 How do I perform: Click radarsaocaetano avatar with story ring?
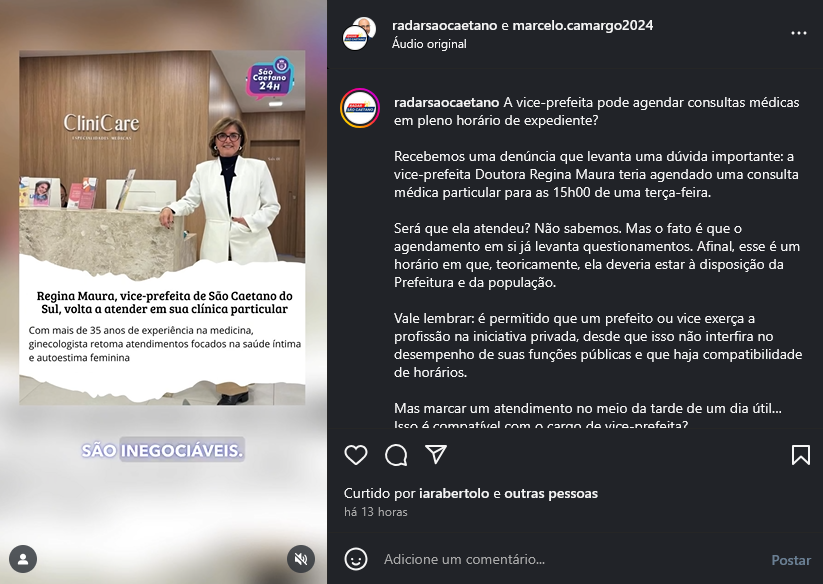coord(360,109)
